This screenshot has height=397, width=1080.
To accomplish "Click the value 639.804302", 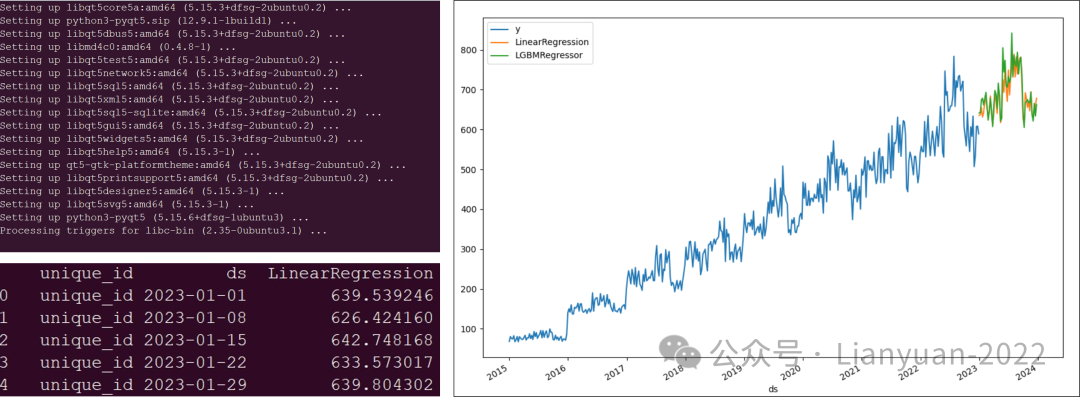I will (382, 385).
